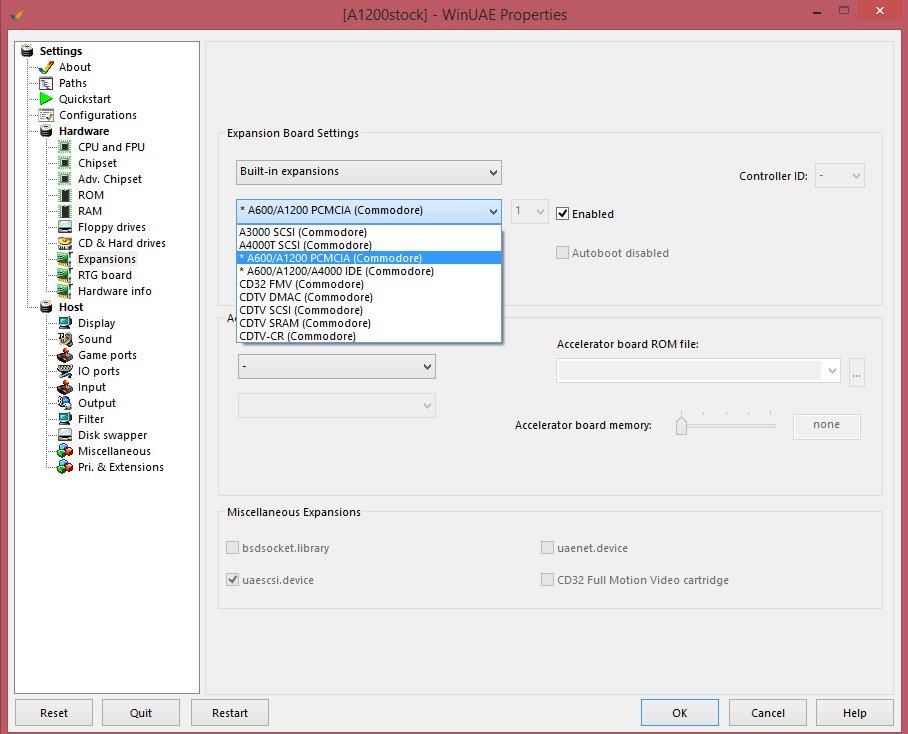
Task: Select the Settings root tree item
Action: pos(60,51)
